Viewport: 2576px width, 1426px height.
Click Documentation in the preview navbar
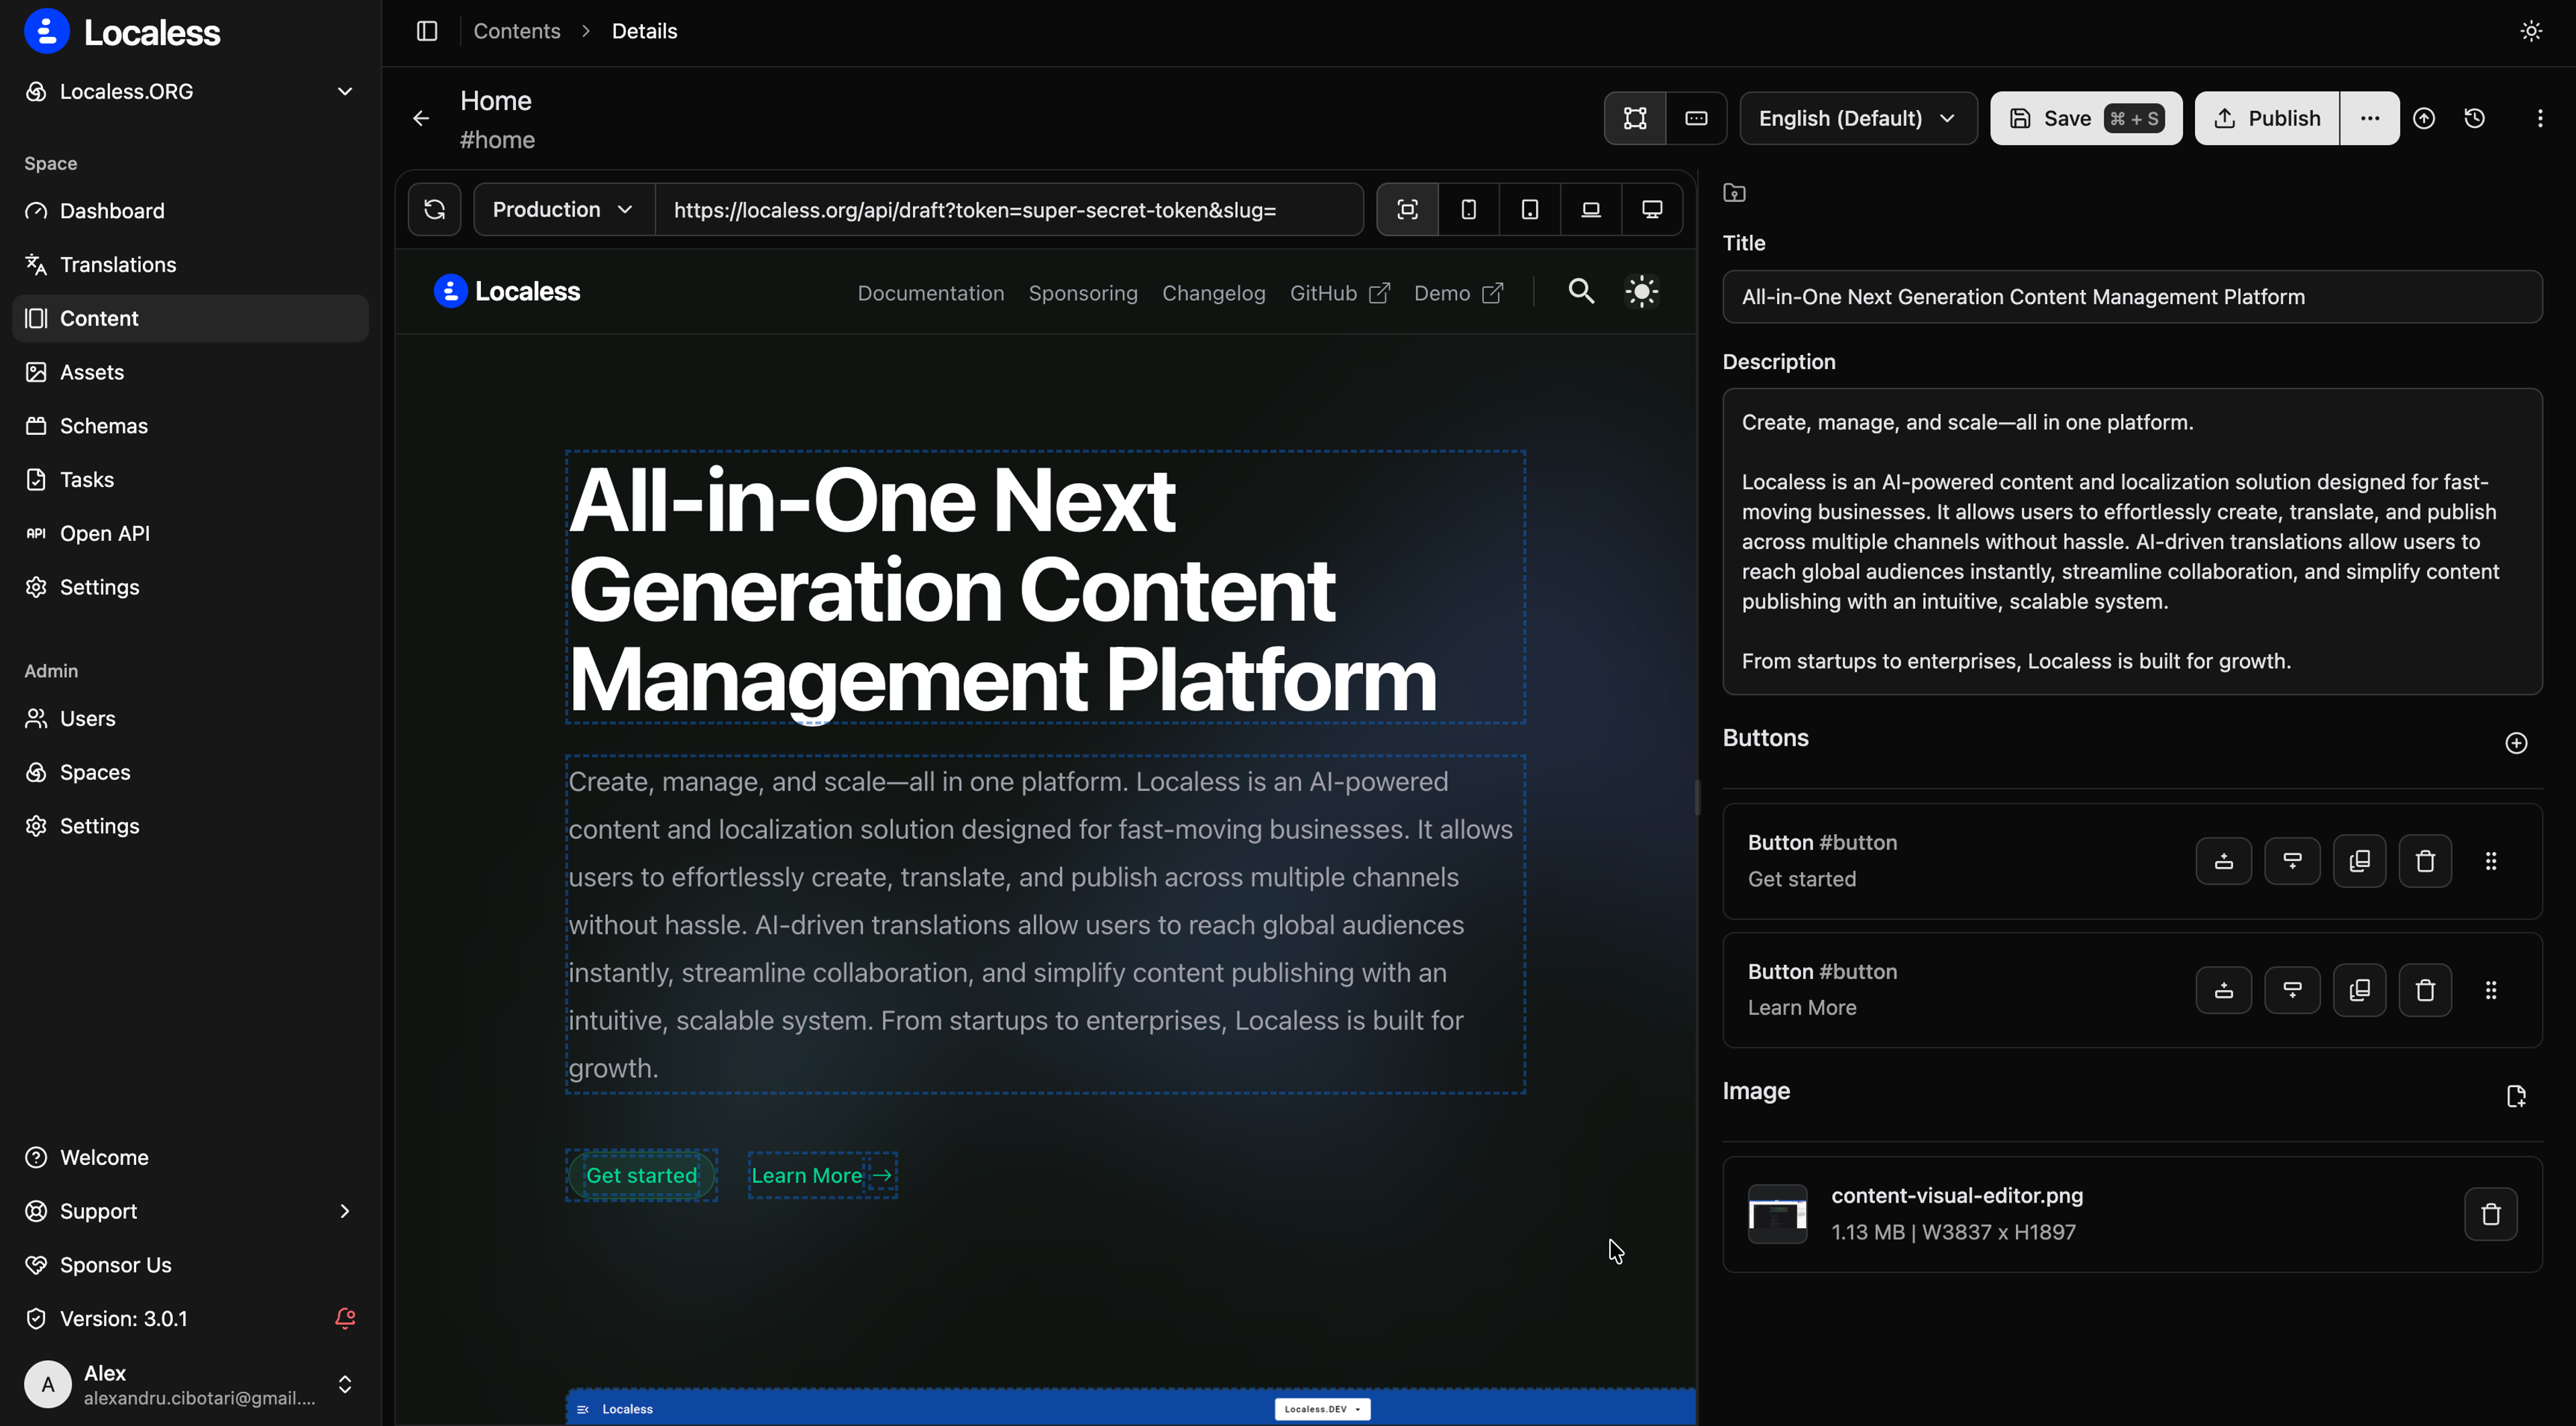930,293
